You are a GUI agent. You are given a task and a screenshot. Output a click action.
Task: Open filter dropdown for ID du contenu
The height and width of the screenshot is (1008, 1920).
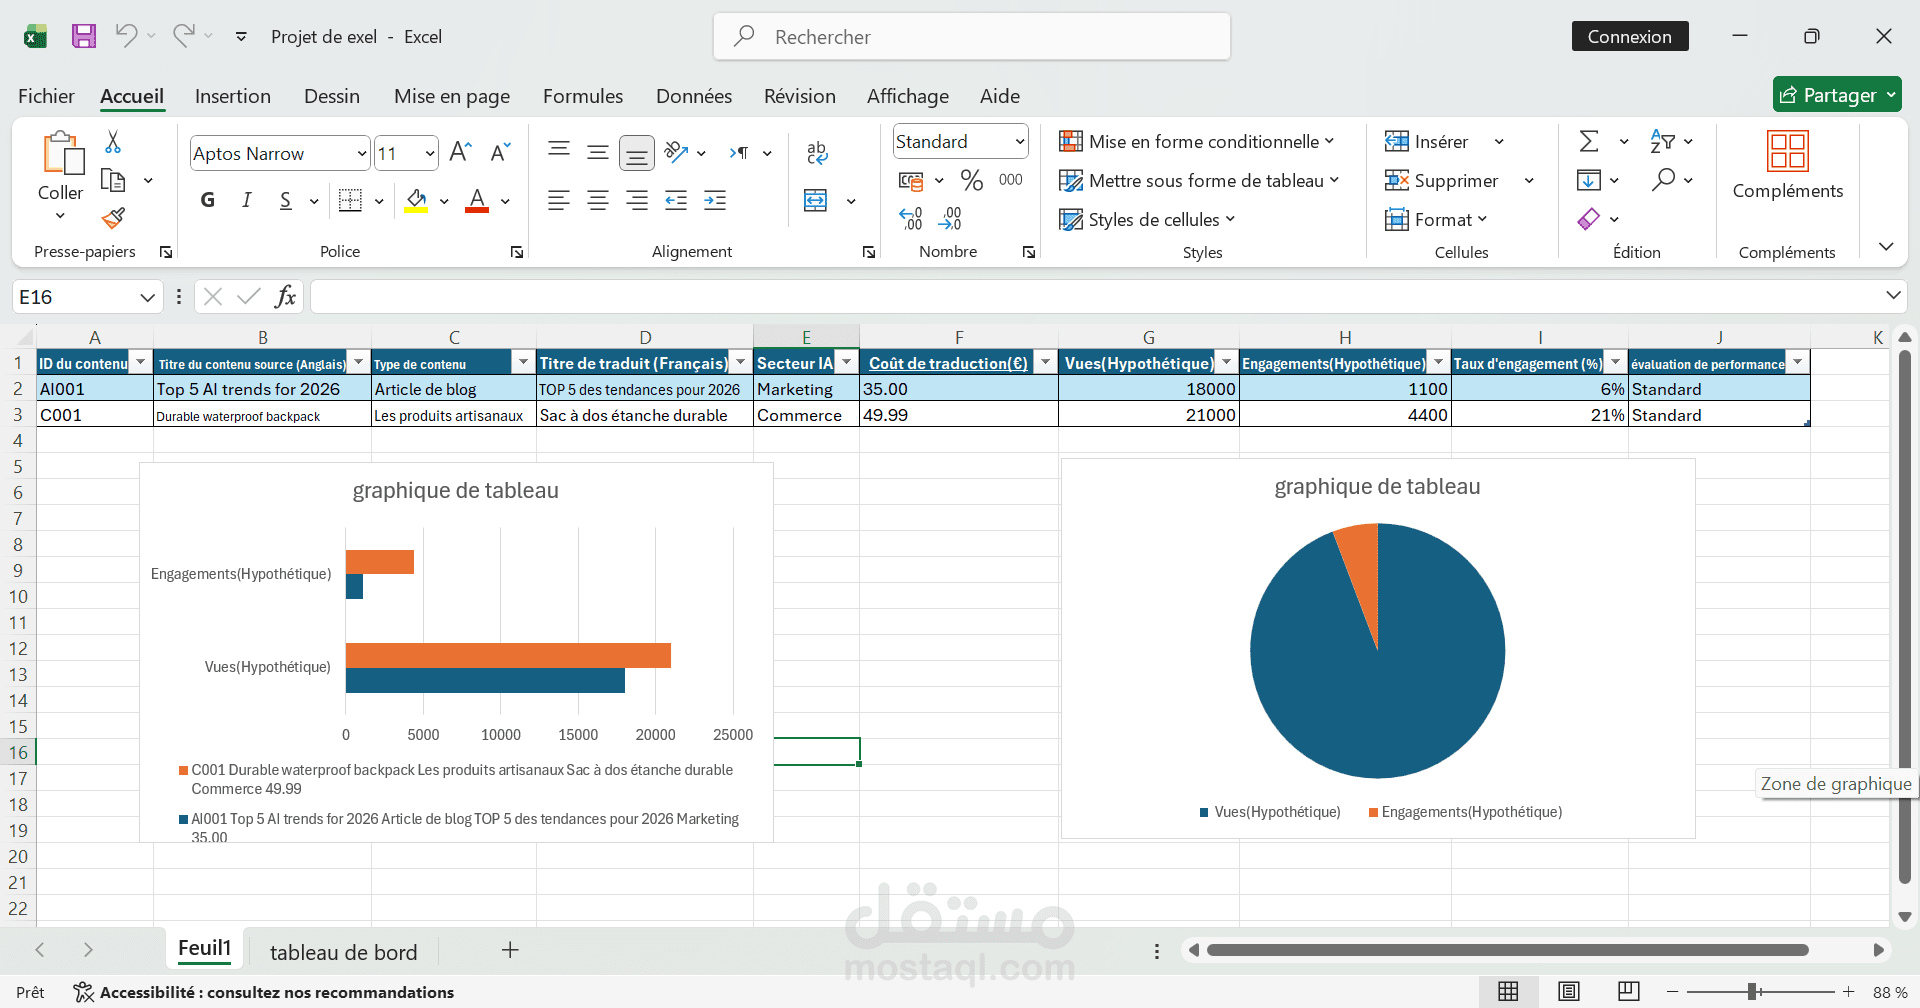(x=141, y=362)
